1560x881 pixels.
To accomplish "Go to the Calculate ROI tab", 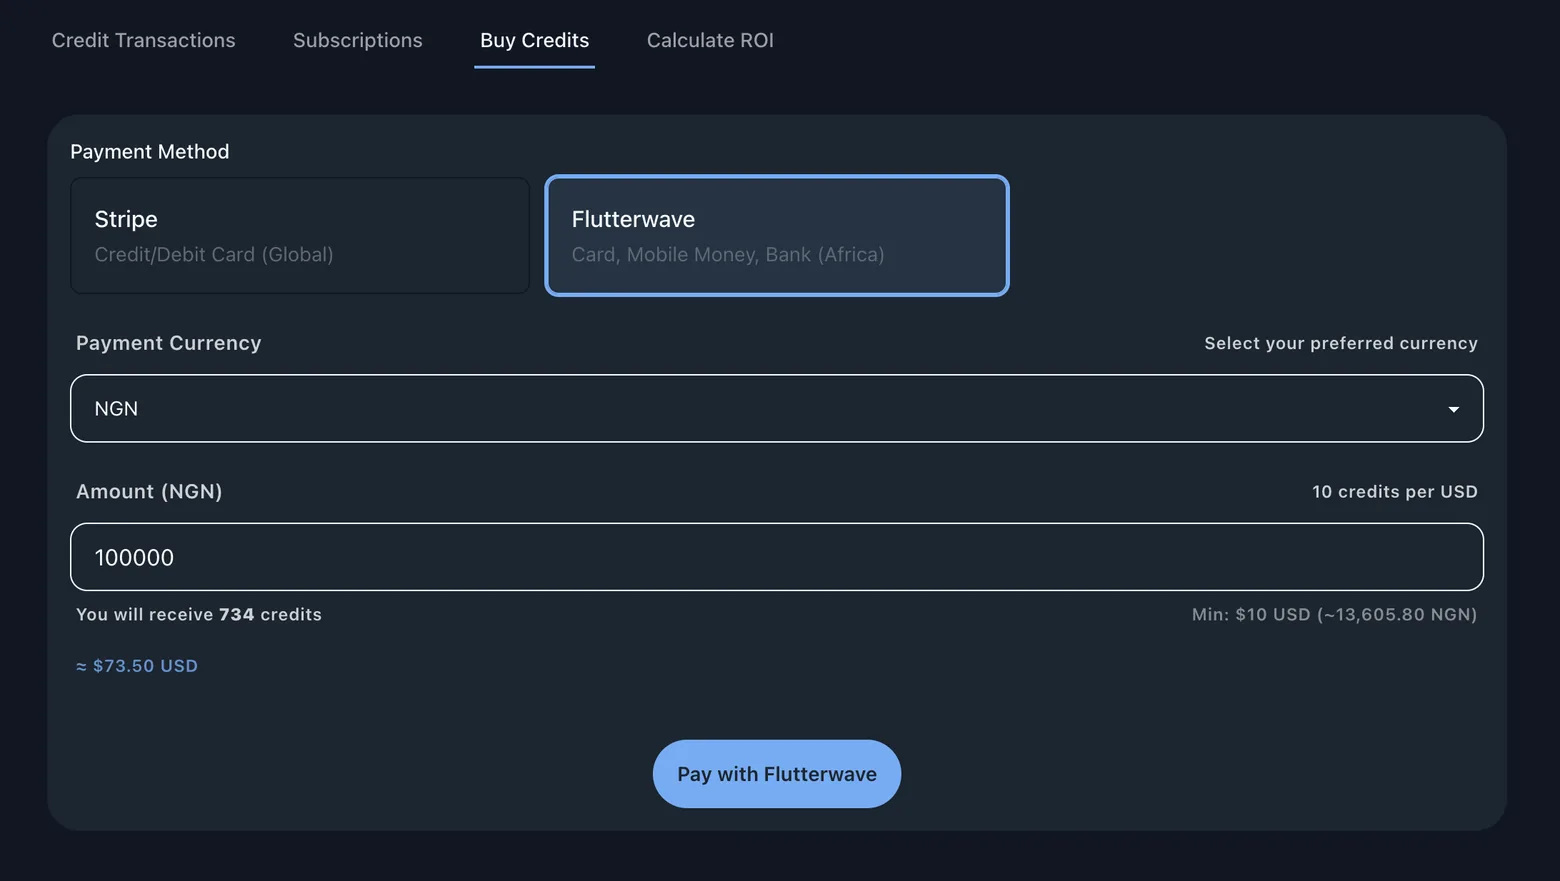I will (710, 40).
